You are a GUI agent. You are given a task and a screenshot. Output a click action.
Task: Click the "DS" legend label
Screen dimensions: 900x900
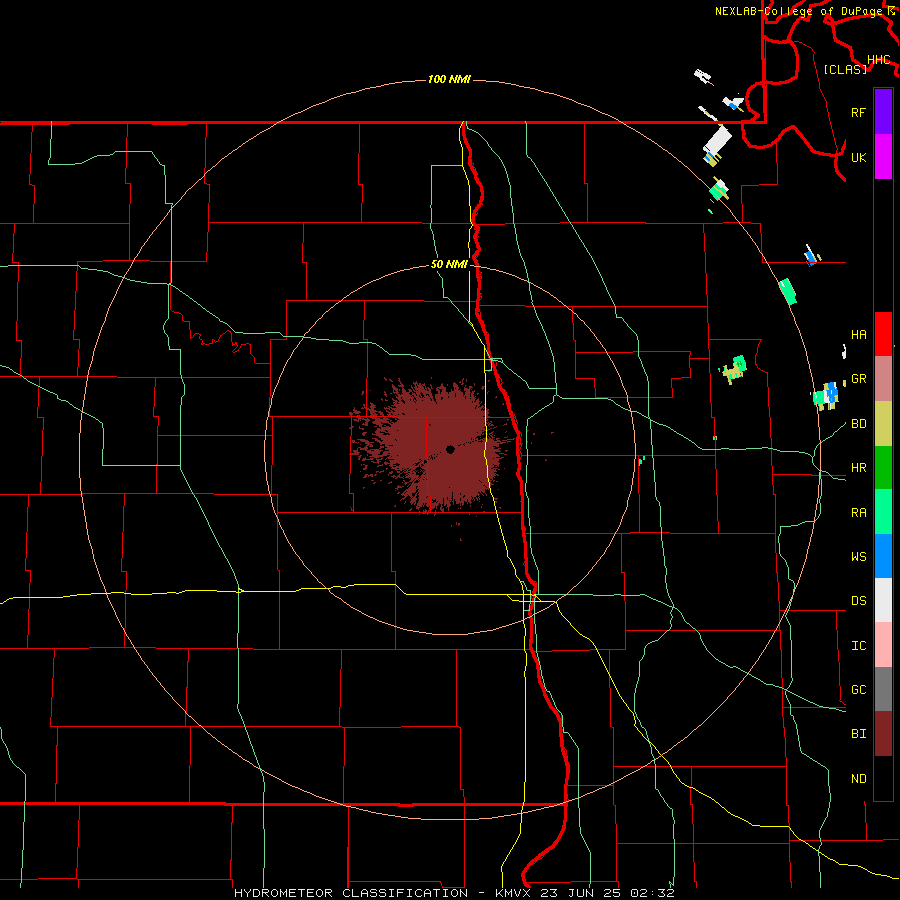858,600
